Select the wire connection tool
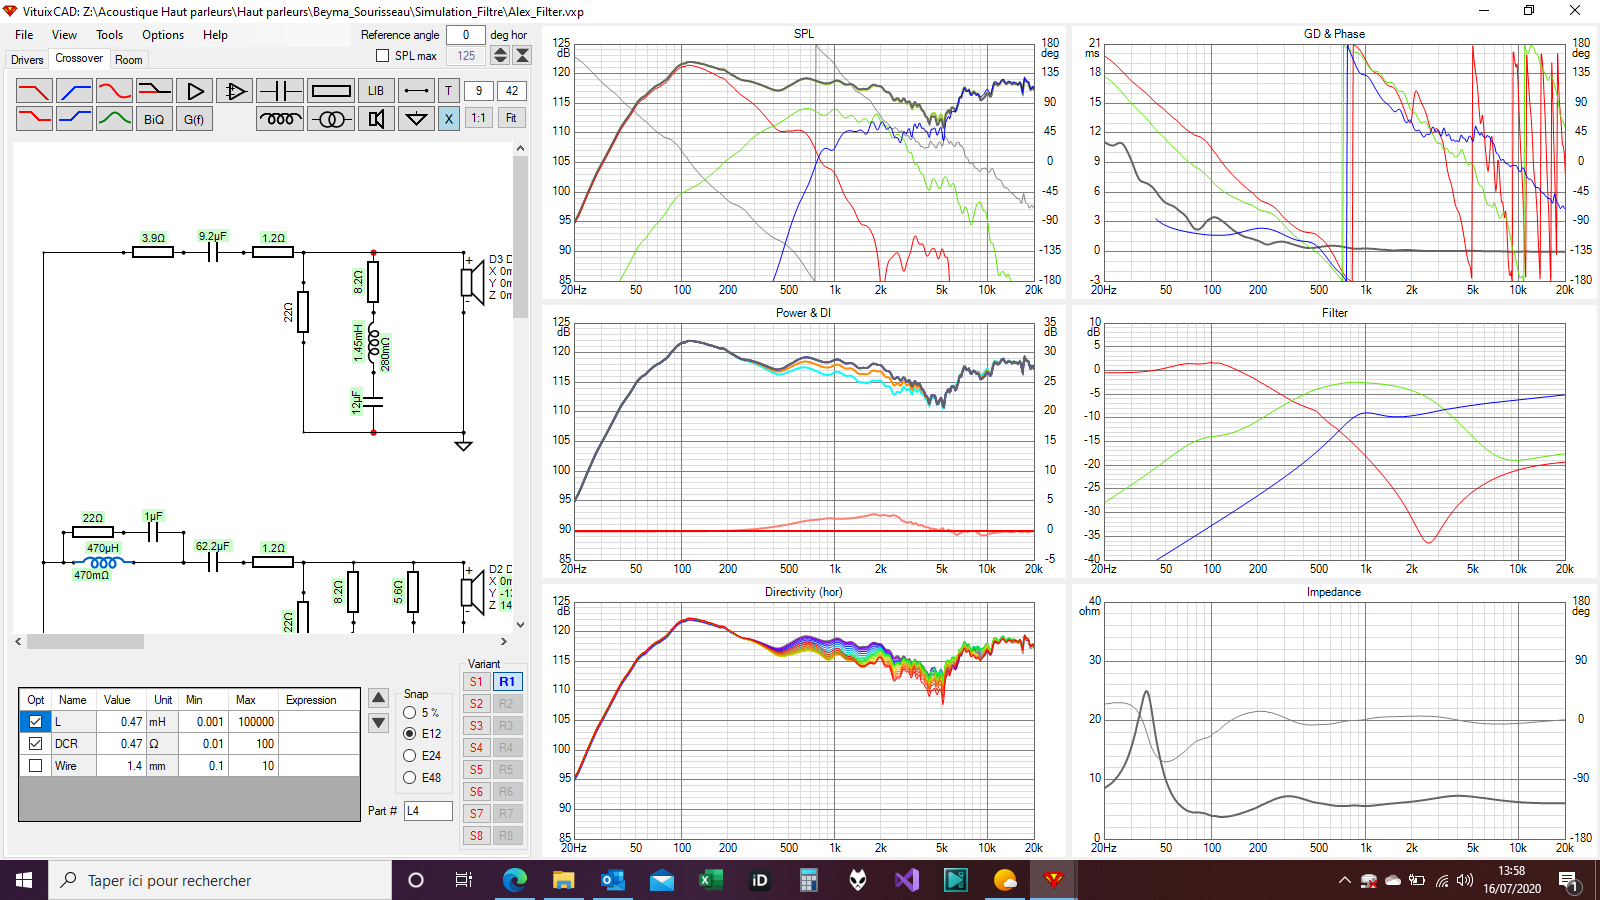1600x900 pixels. (416, 91)
